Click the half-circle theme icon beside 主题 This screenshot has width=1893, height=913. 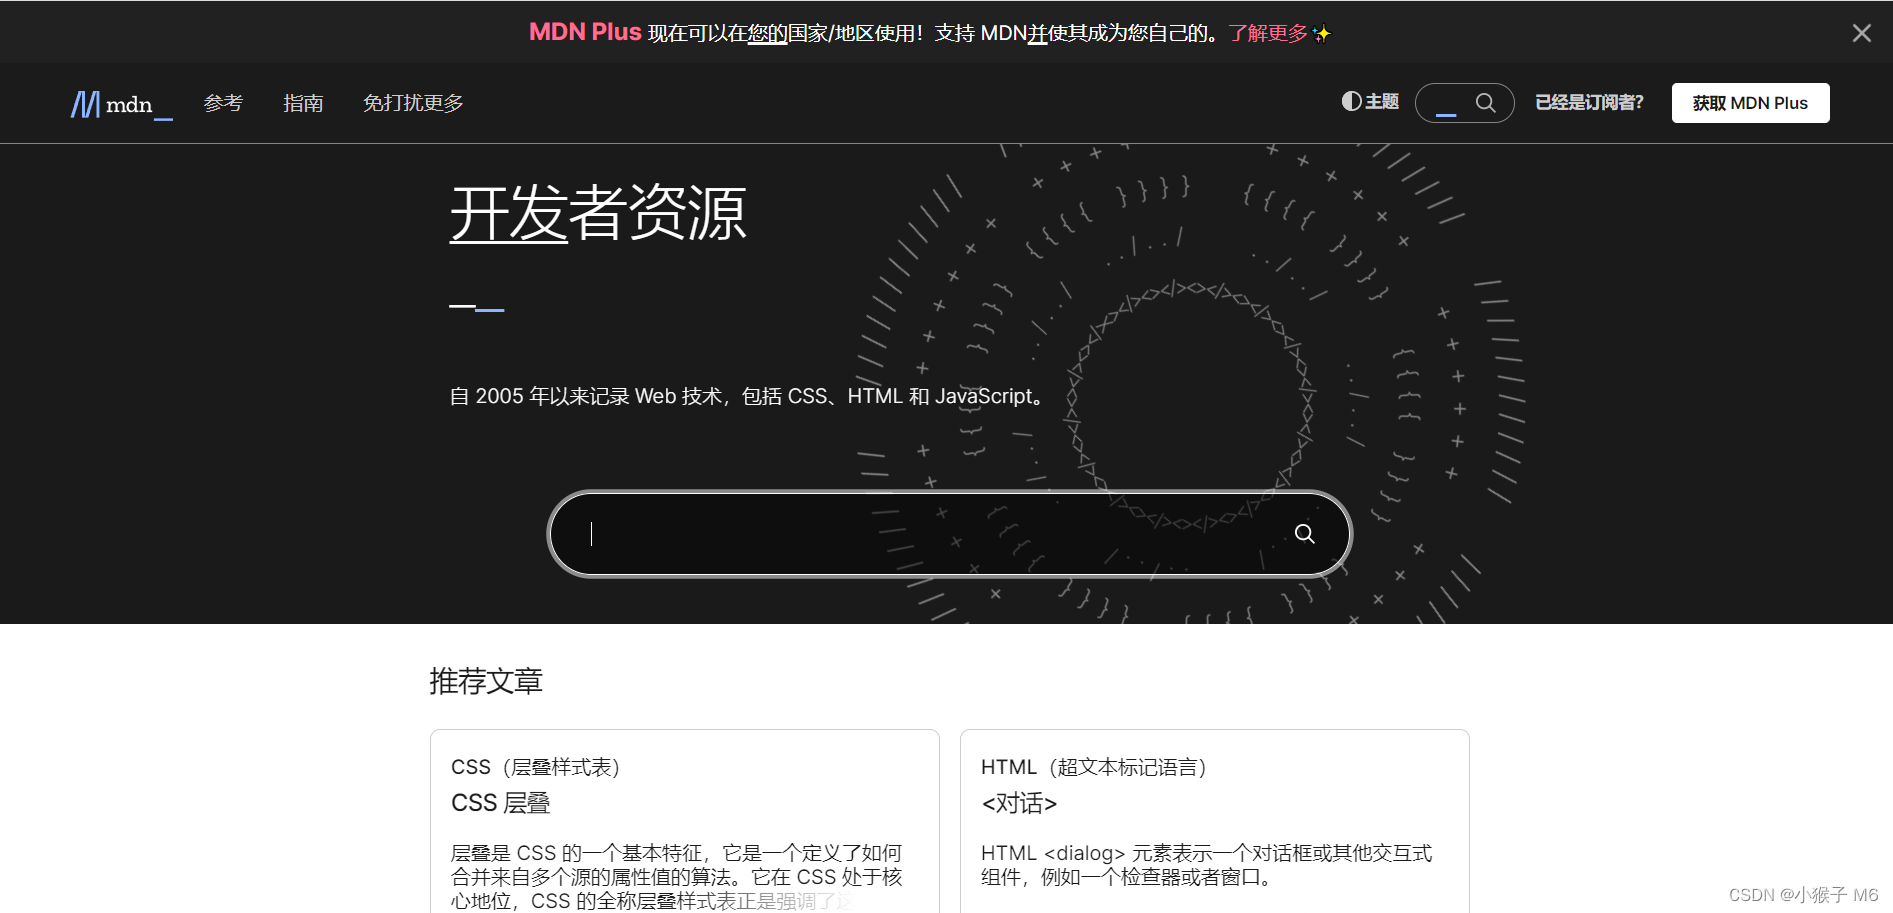(x=1351, y=101)
